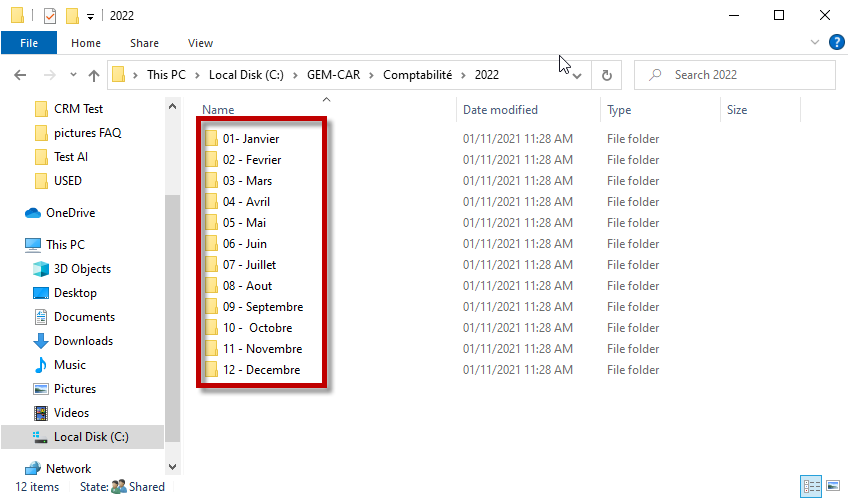849x499 pixels.
Task: Select OneDrive in the navigation pane
Action: click(70, 213)
